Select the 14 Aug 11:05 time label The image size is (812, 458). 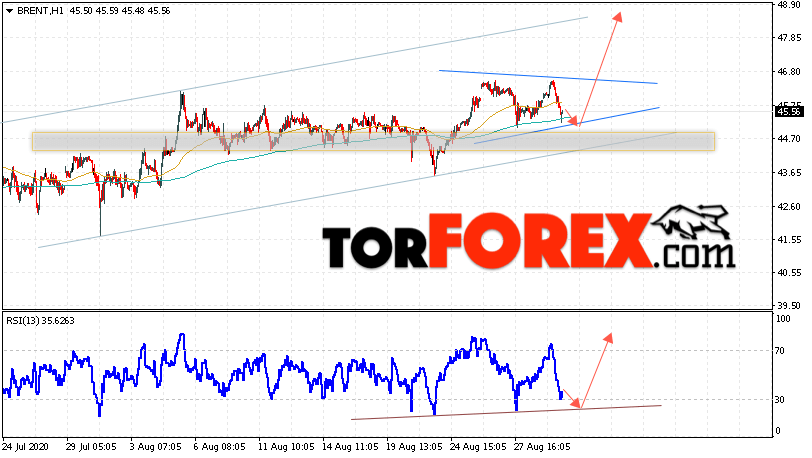coord(350,447)
